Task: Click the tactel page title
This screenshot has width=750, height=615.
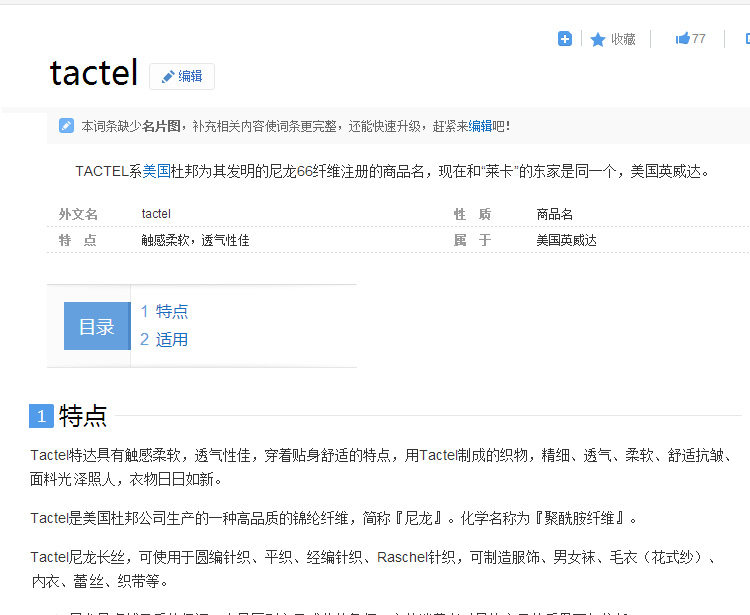Action: [x=93, y=72]
